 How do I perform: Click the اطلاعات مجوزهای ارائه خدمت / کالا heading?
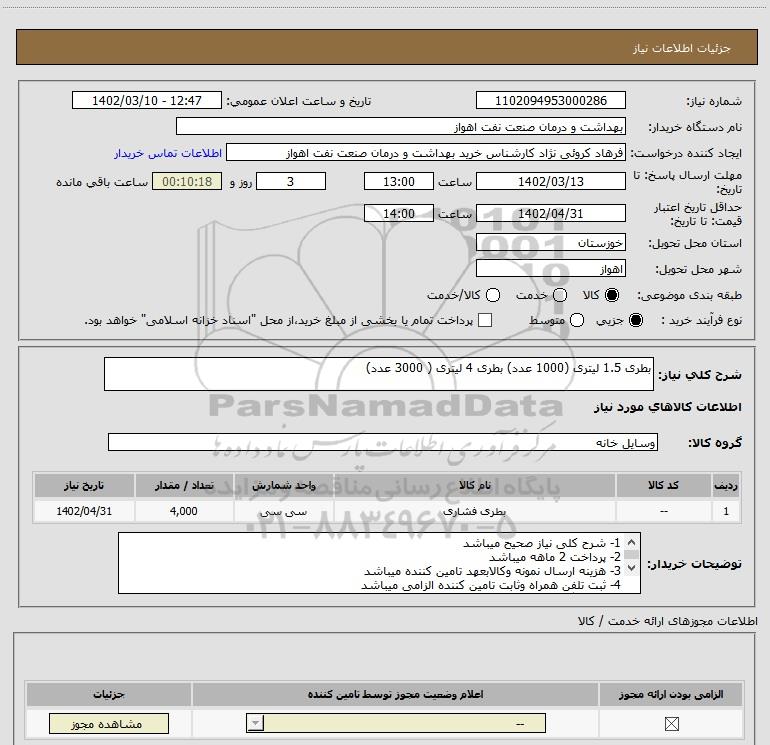[x=667, y=621]
